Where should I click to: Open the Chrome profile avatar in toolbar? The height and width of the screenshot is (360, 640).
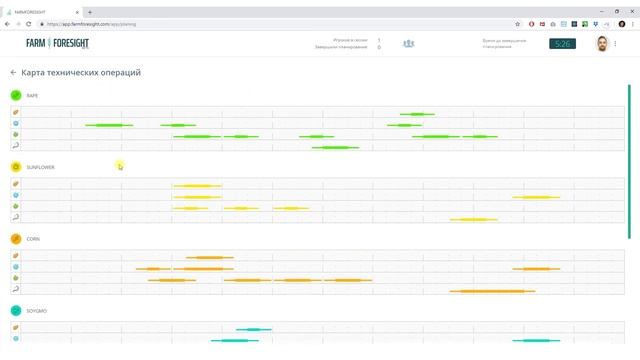pos(622,24)
